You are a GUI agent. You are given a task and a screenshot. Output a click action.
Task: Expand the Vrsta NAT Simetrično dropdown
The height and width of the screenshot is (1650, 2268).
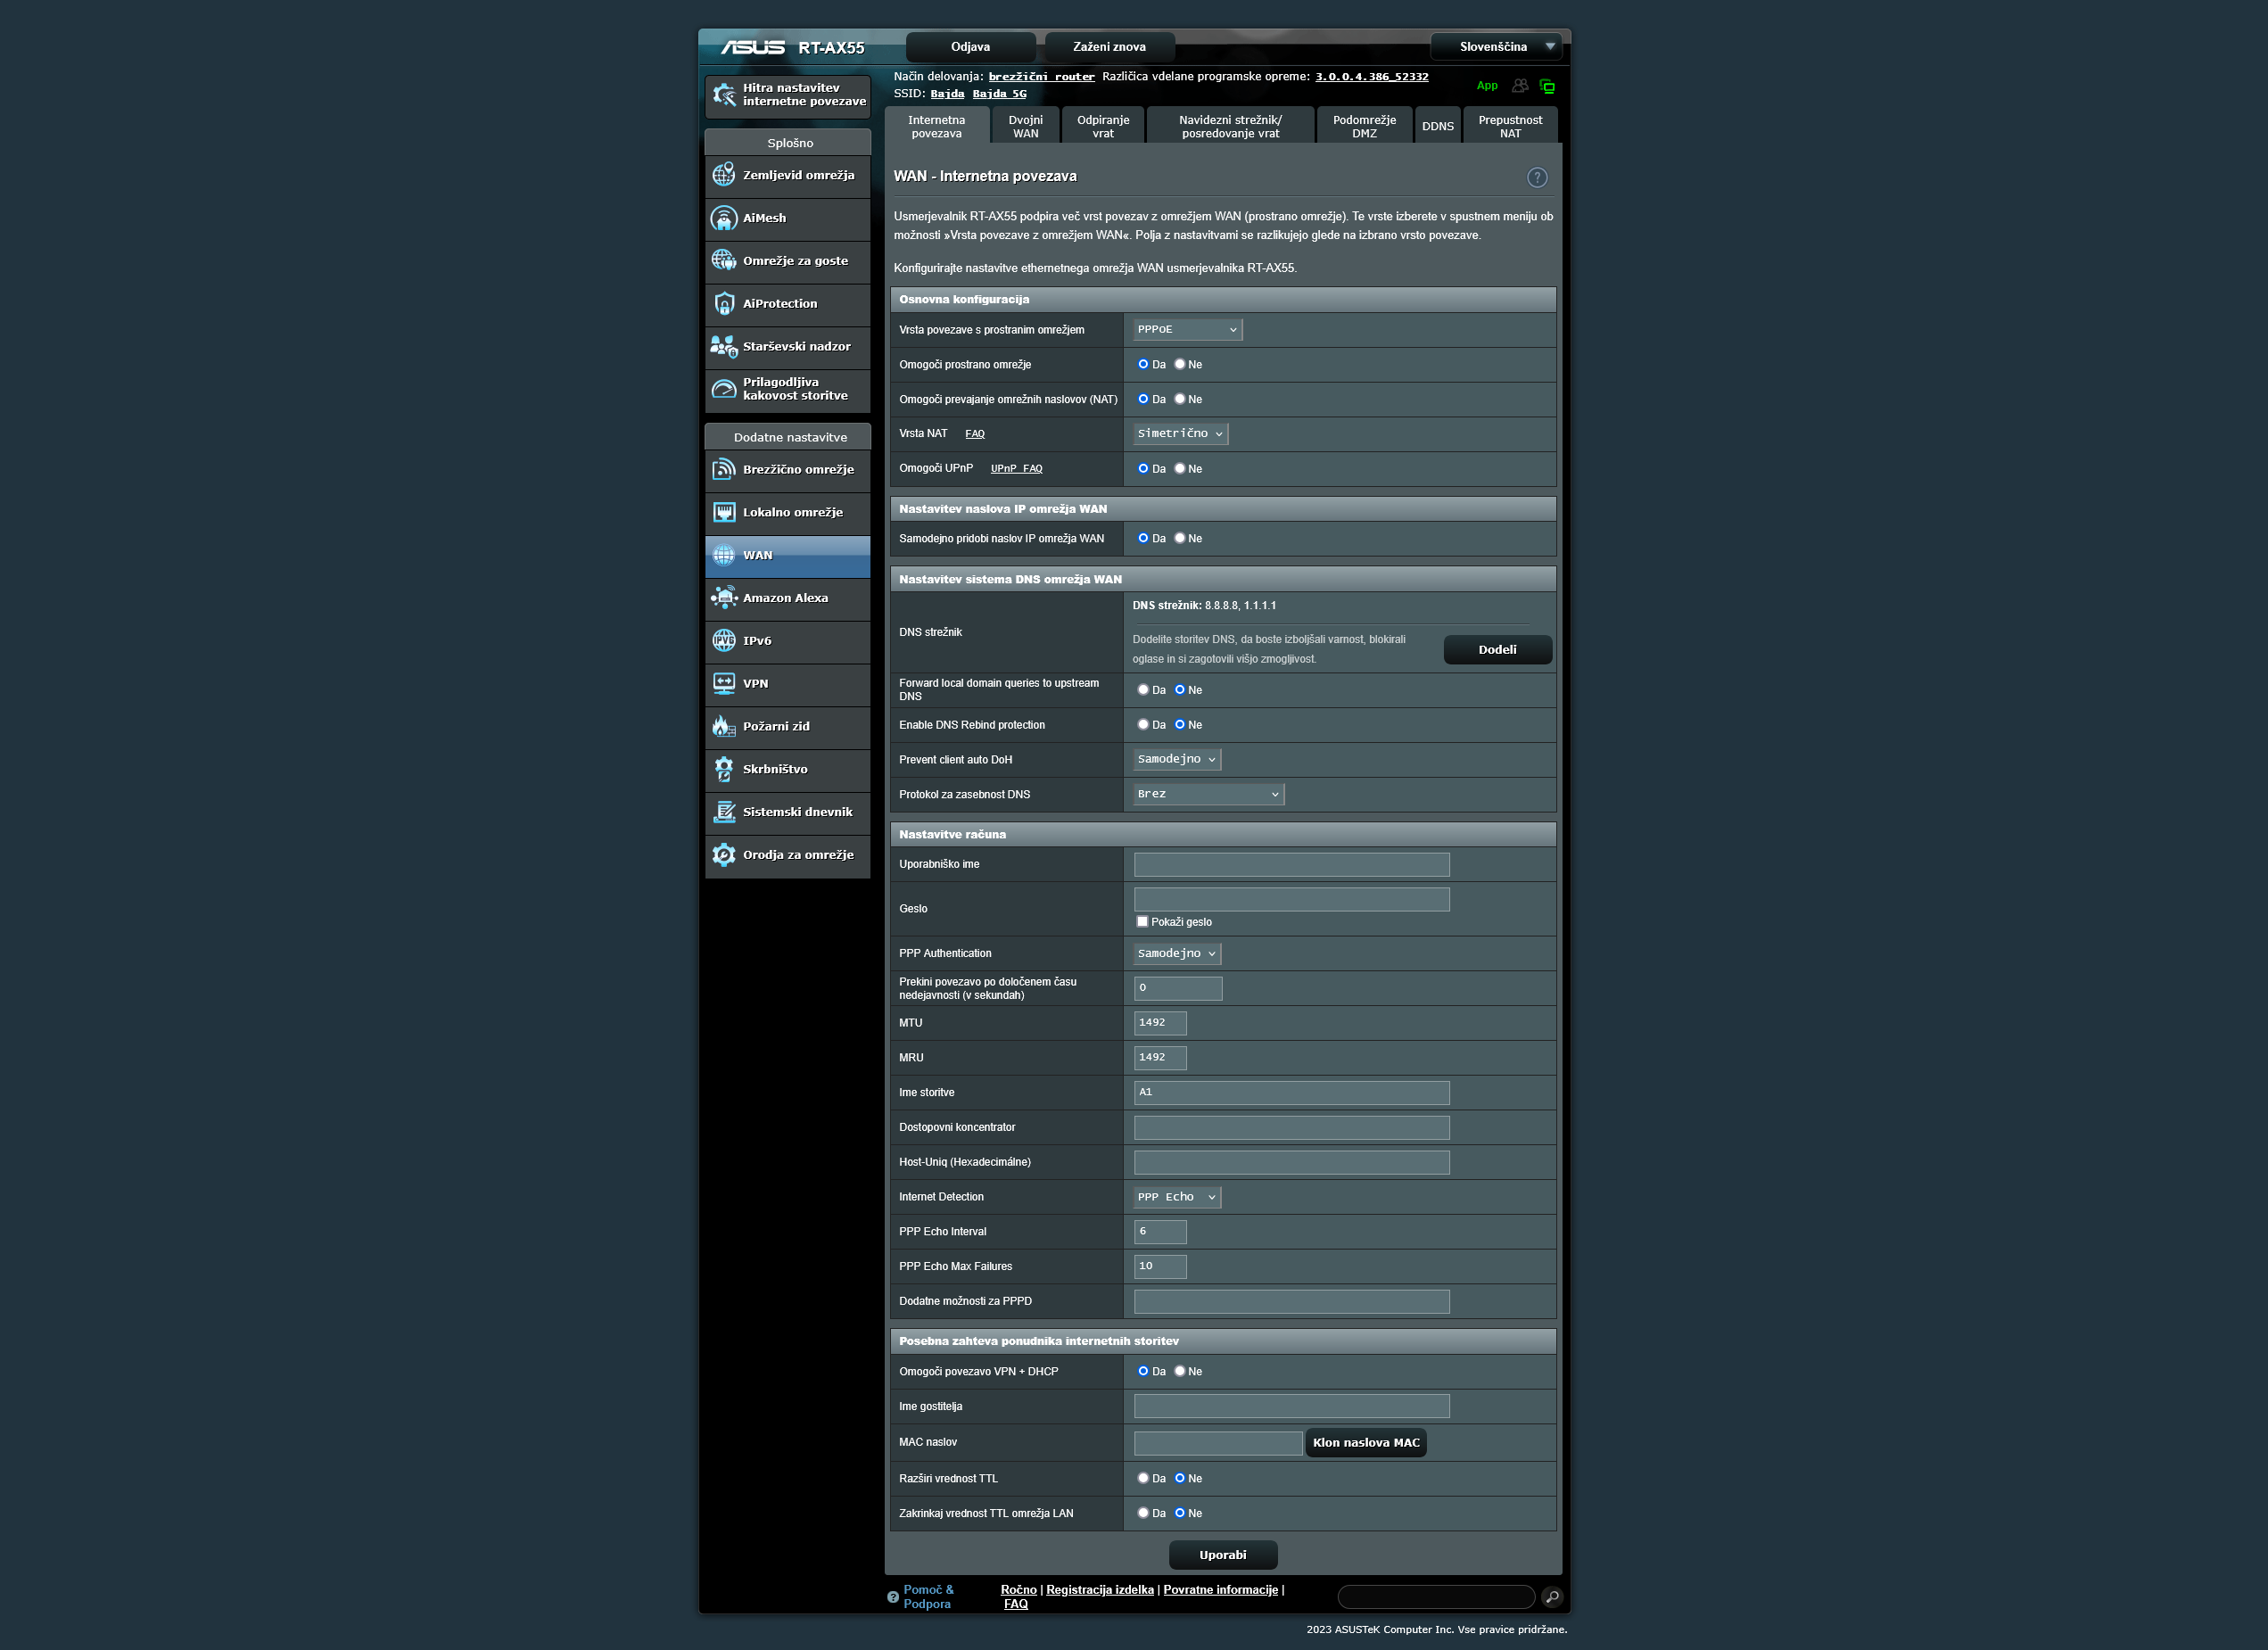tap(1180, 434)
